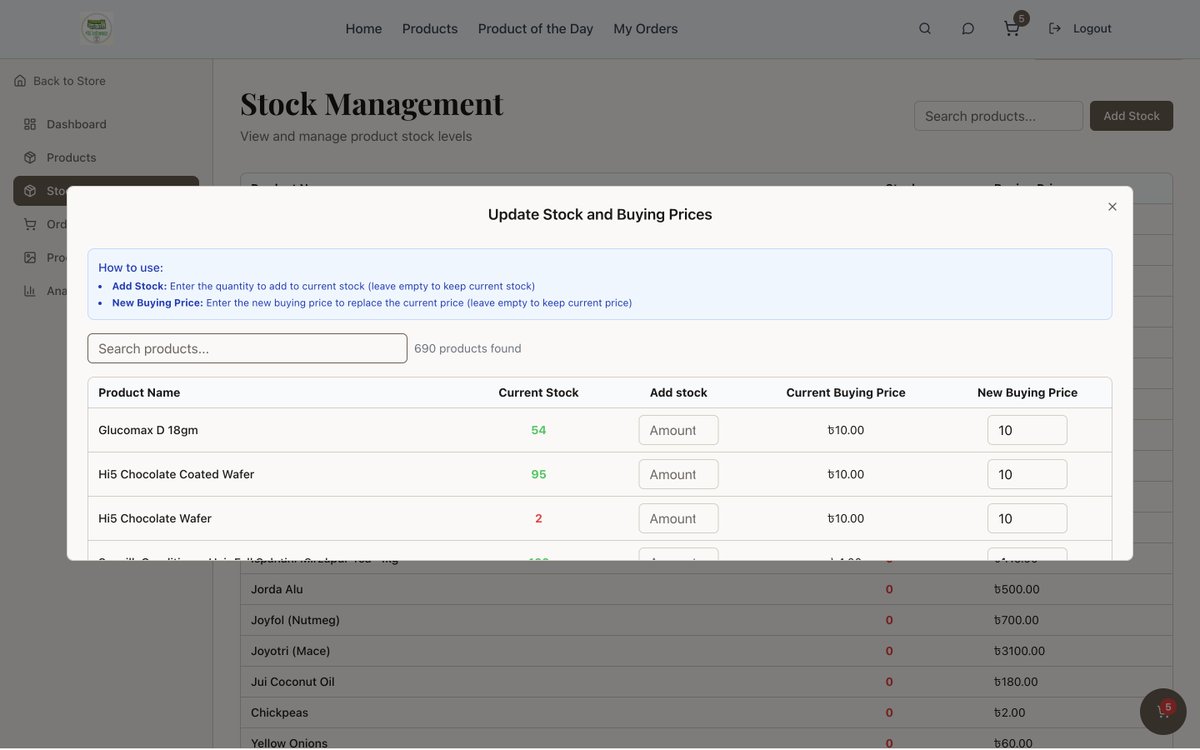Click the Hi5 Chocolate Wafer product name
Image resolution: width=1200 pixels, height=750 pixels.
(x=155, y=518)
